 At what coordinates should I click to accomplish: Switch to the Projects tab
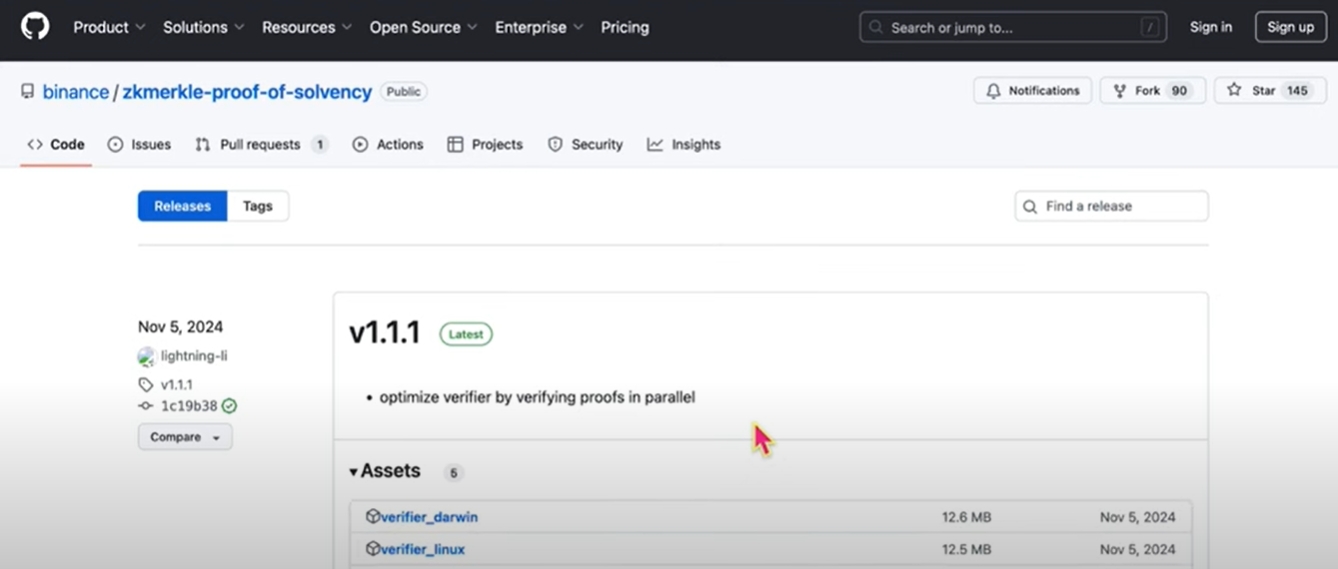pos(485,144)
